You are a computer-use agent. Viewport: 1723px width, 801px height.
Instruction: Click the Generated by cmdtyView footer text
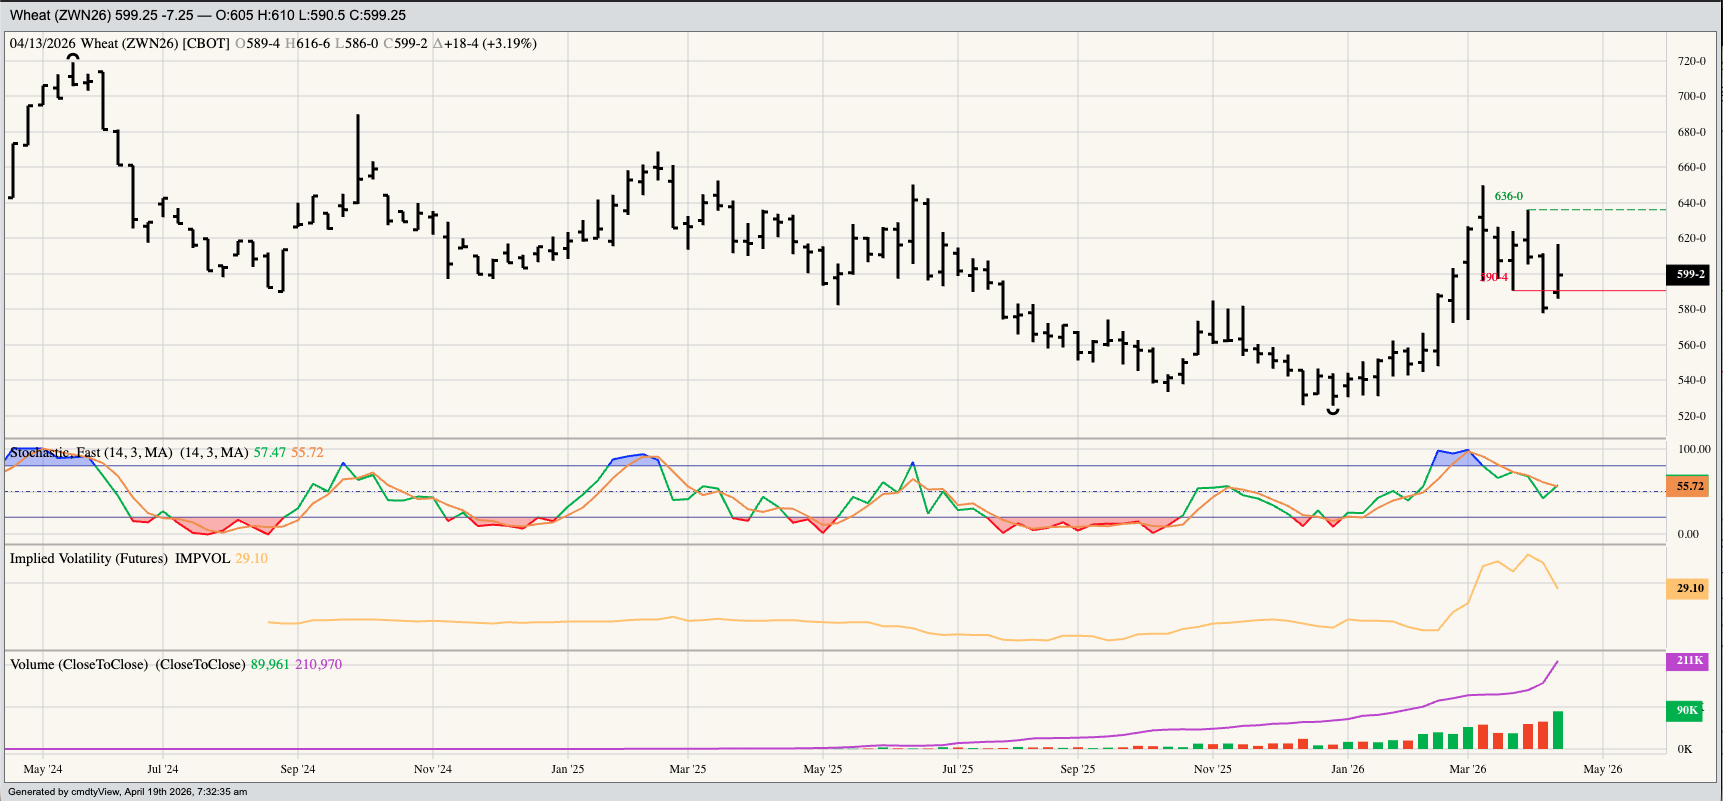coord(127,792)
